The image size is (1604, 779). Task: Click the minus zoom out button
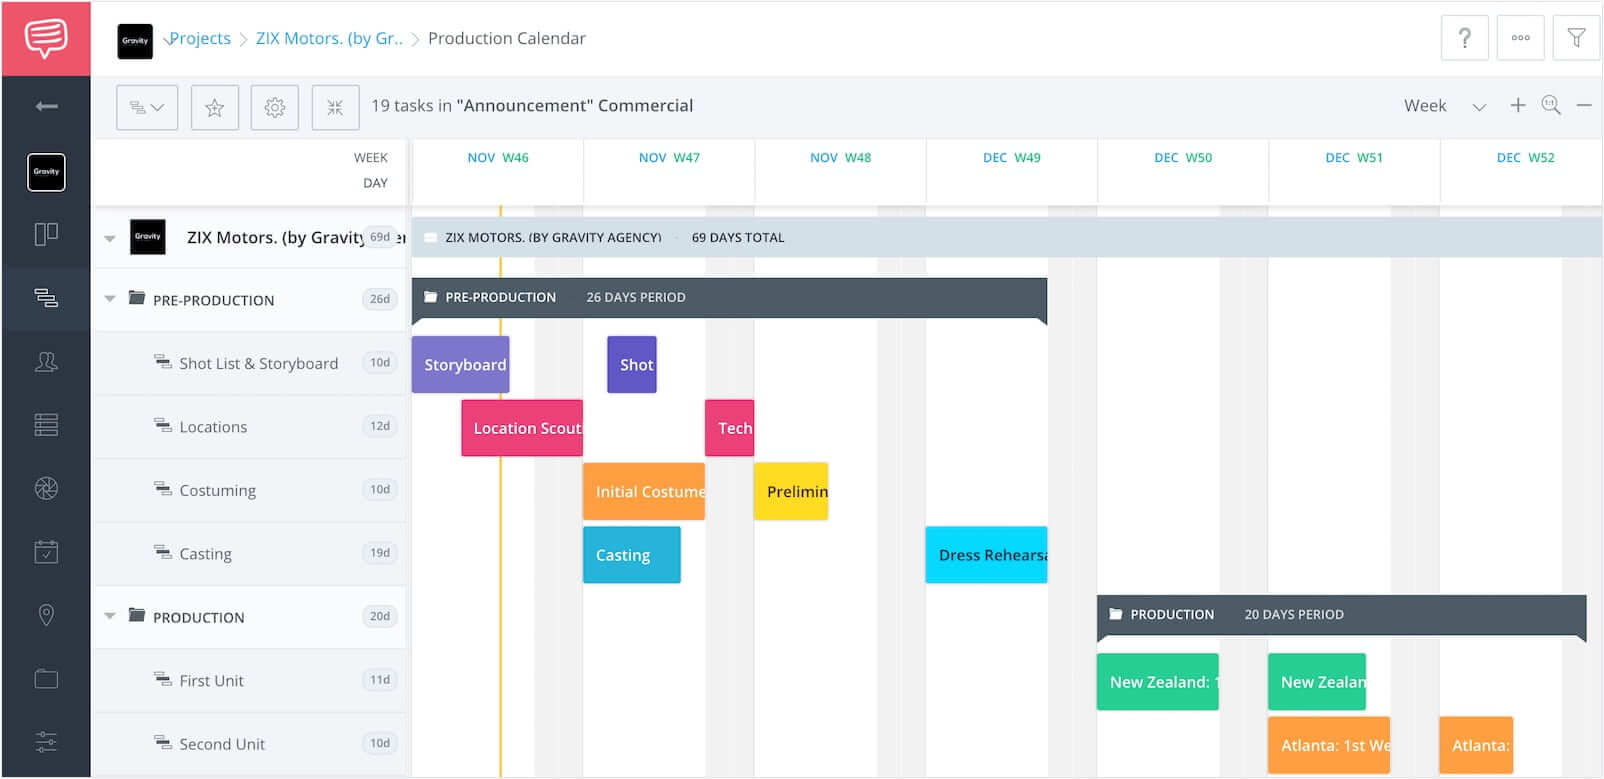tap(1584, 105)
